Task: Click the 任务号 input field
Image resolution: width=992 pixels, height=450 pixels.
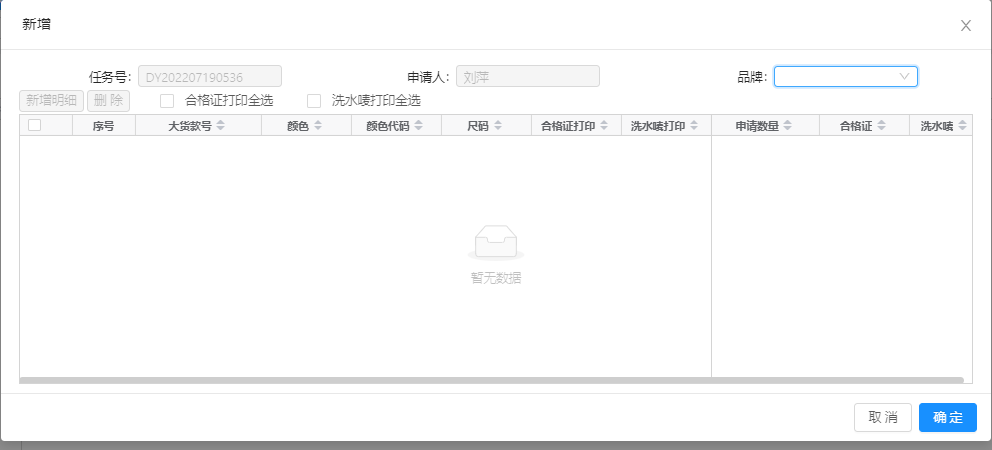Action: (x=210, y=77)
